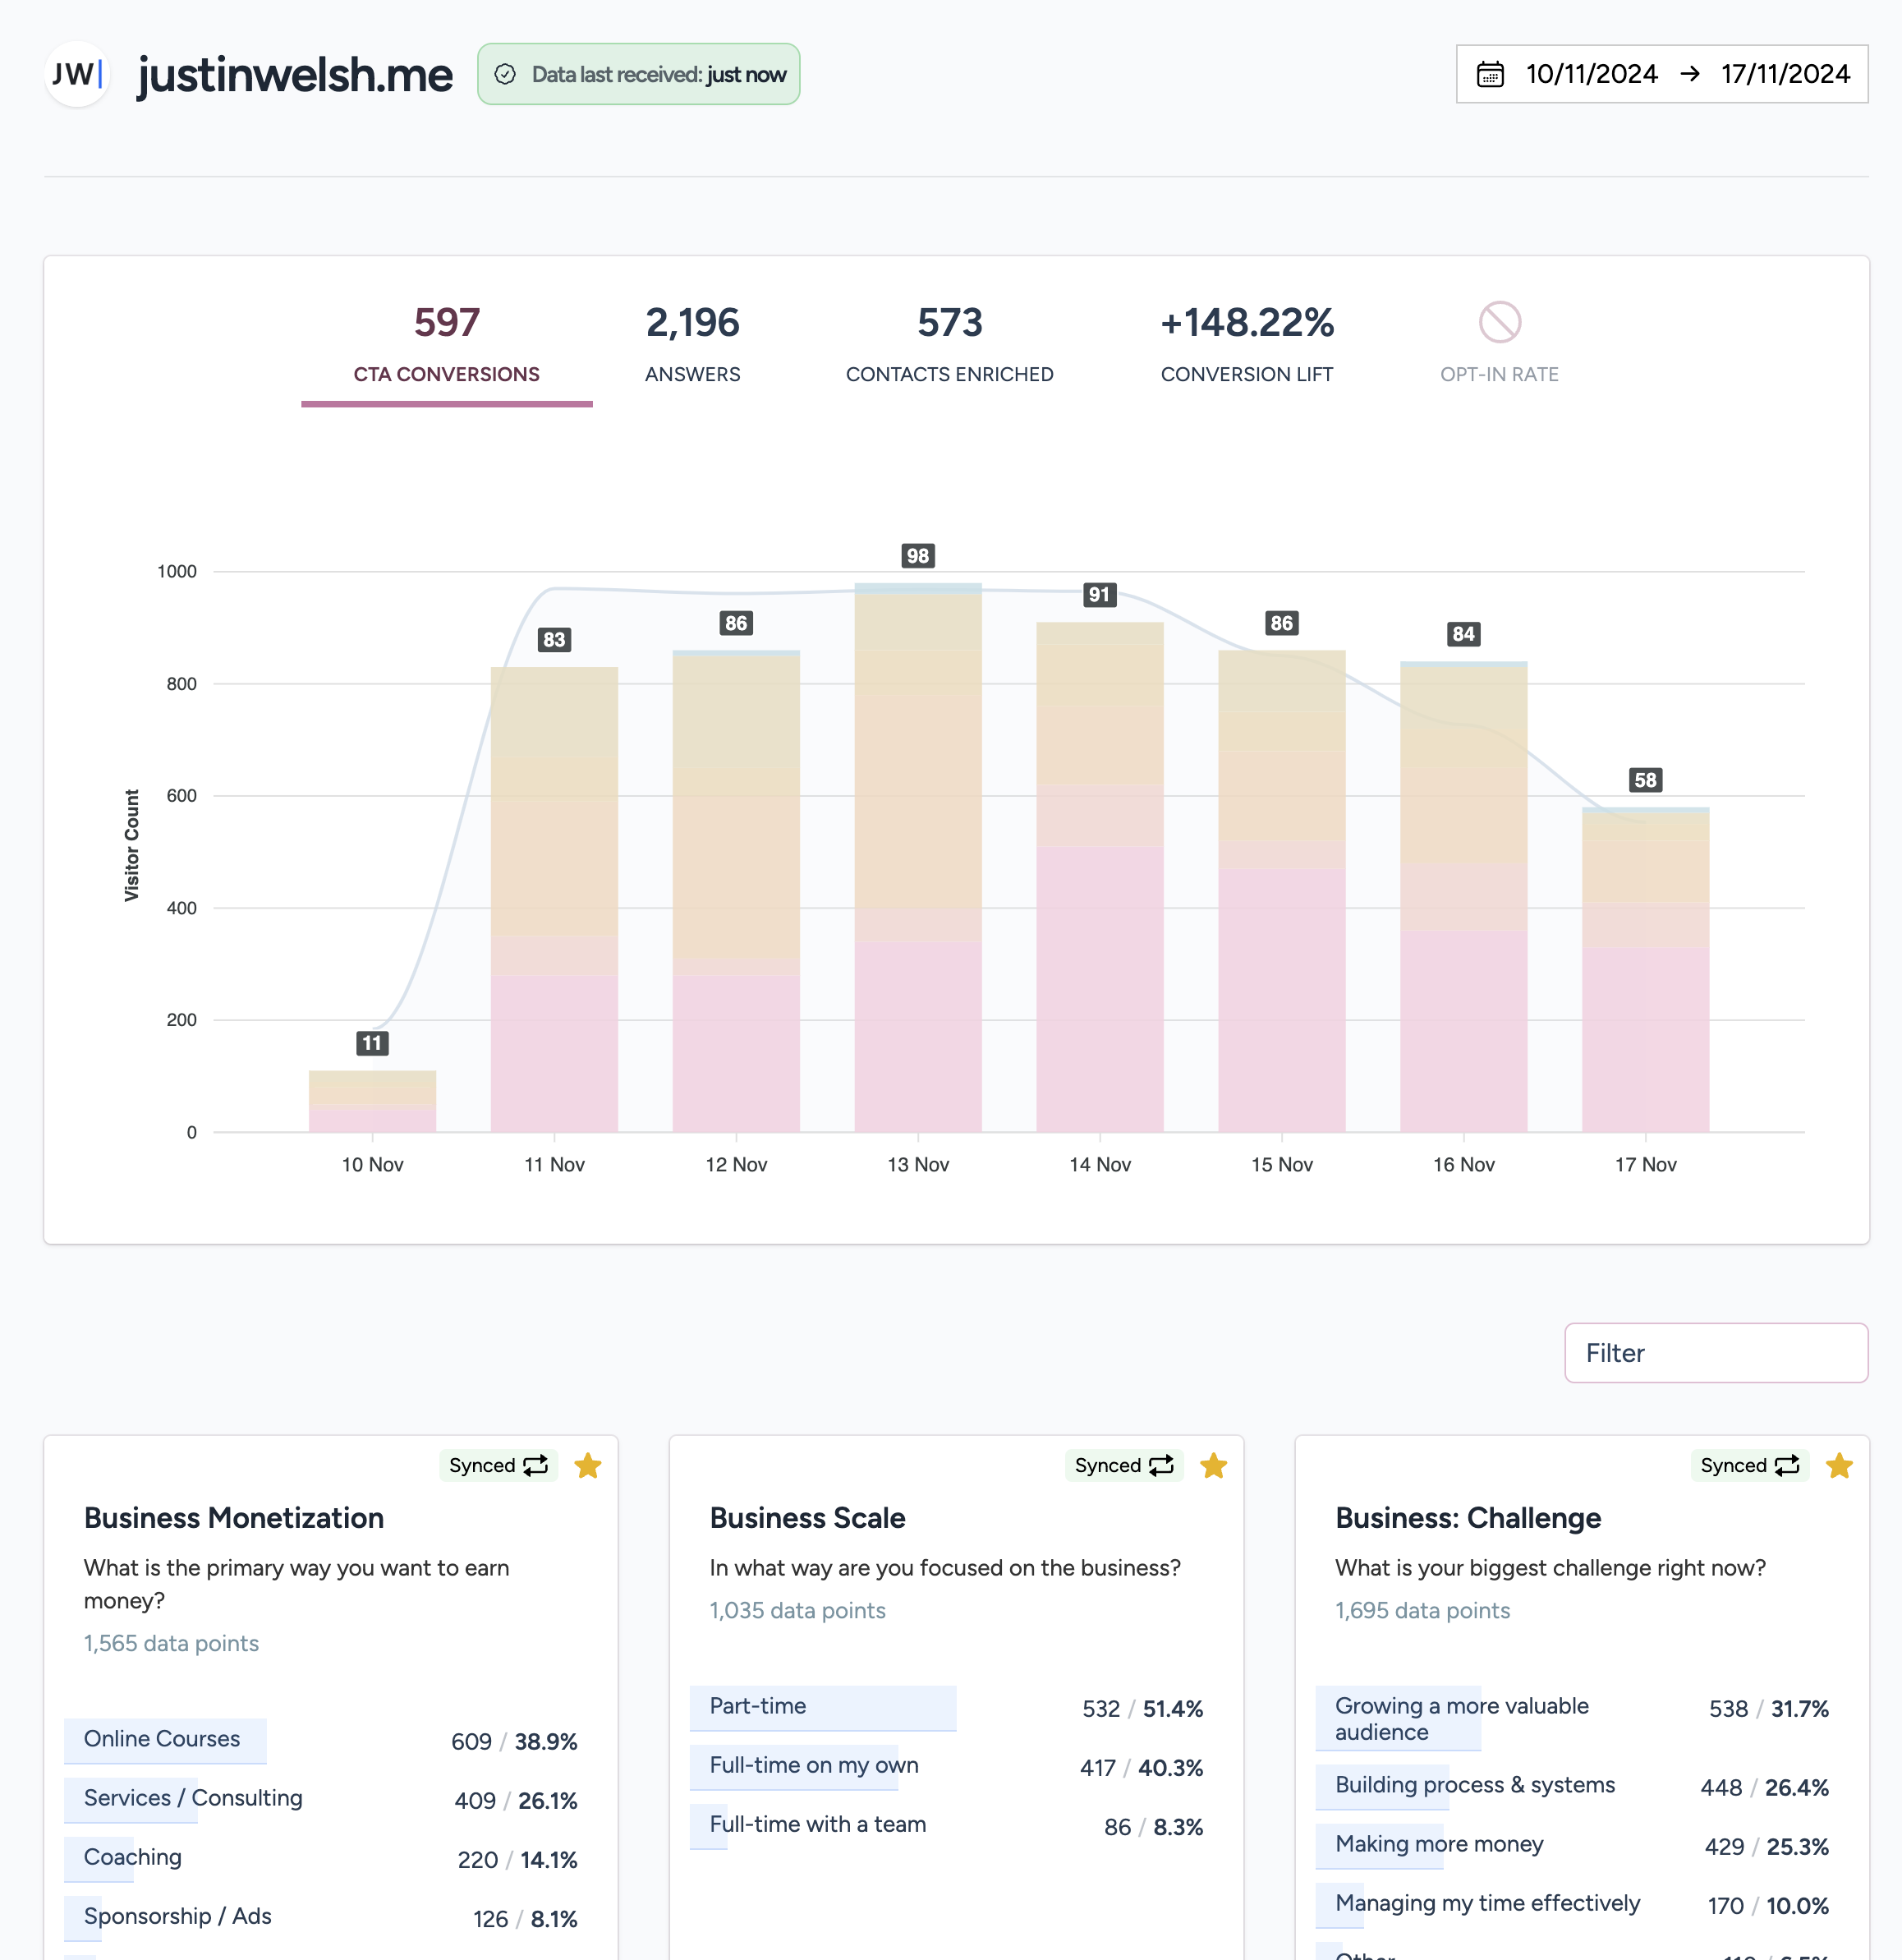This screenshot has height=1960, width=1902.
Task: Select the Making more money row
Action: point(1582,1846)
